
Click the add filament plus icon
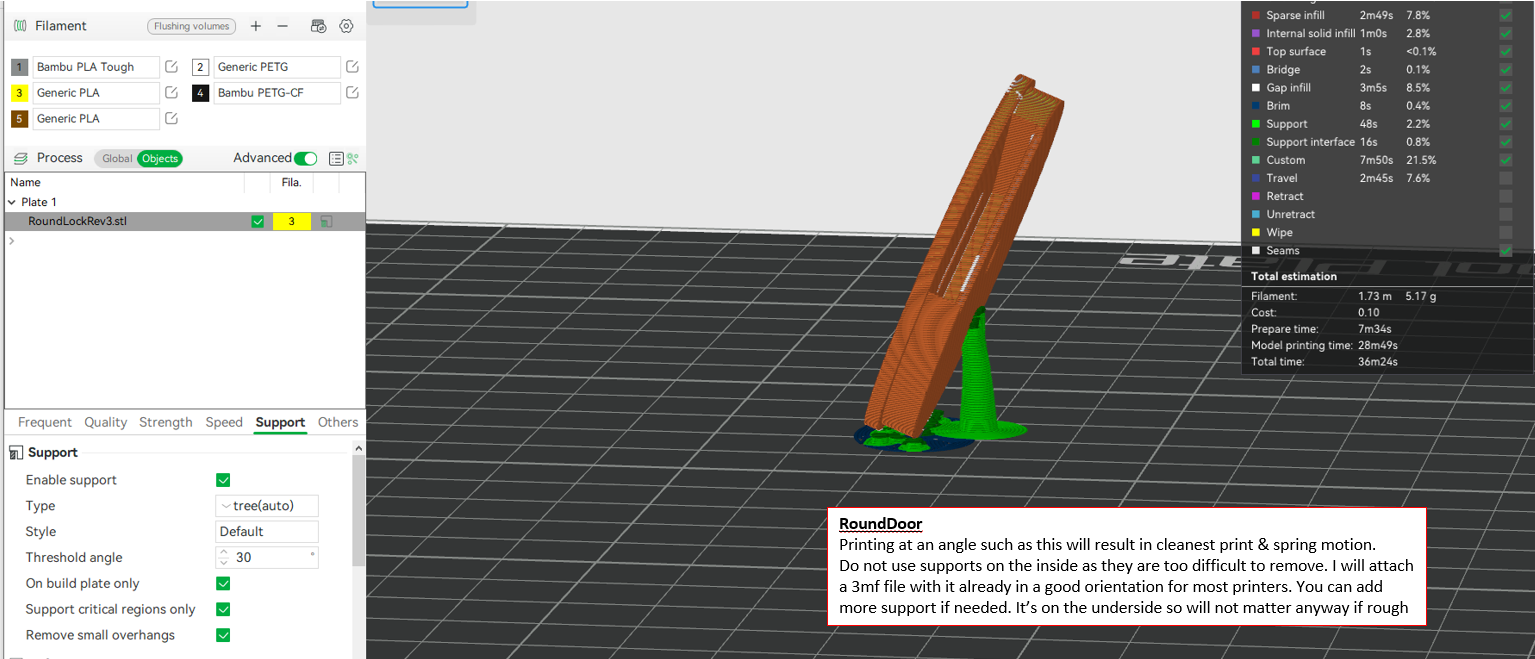click(256, 26)
